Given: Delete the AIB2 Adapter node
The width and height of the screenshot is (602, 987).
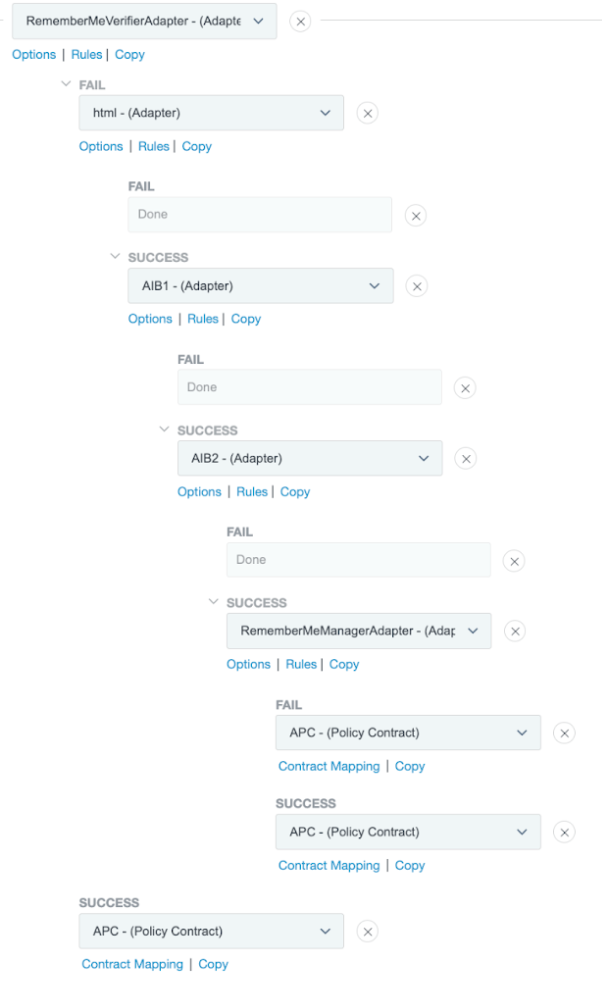Looking at the screenshot, I should (x=466, y=458).
